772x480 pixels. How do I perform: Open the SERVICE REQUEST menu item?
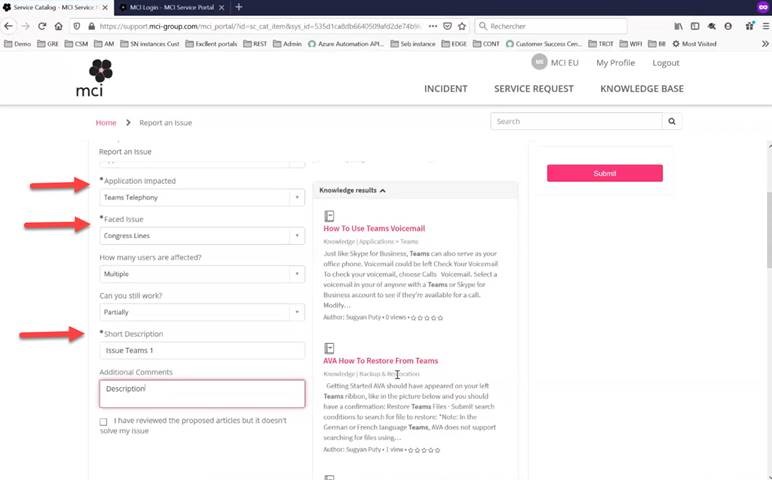534,89
